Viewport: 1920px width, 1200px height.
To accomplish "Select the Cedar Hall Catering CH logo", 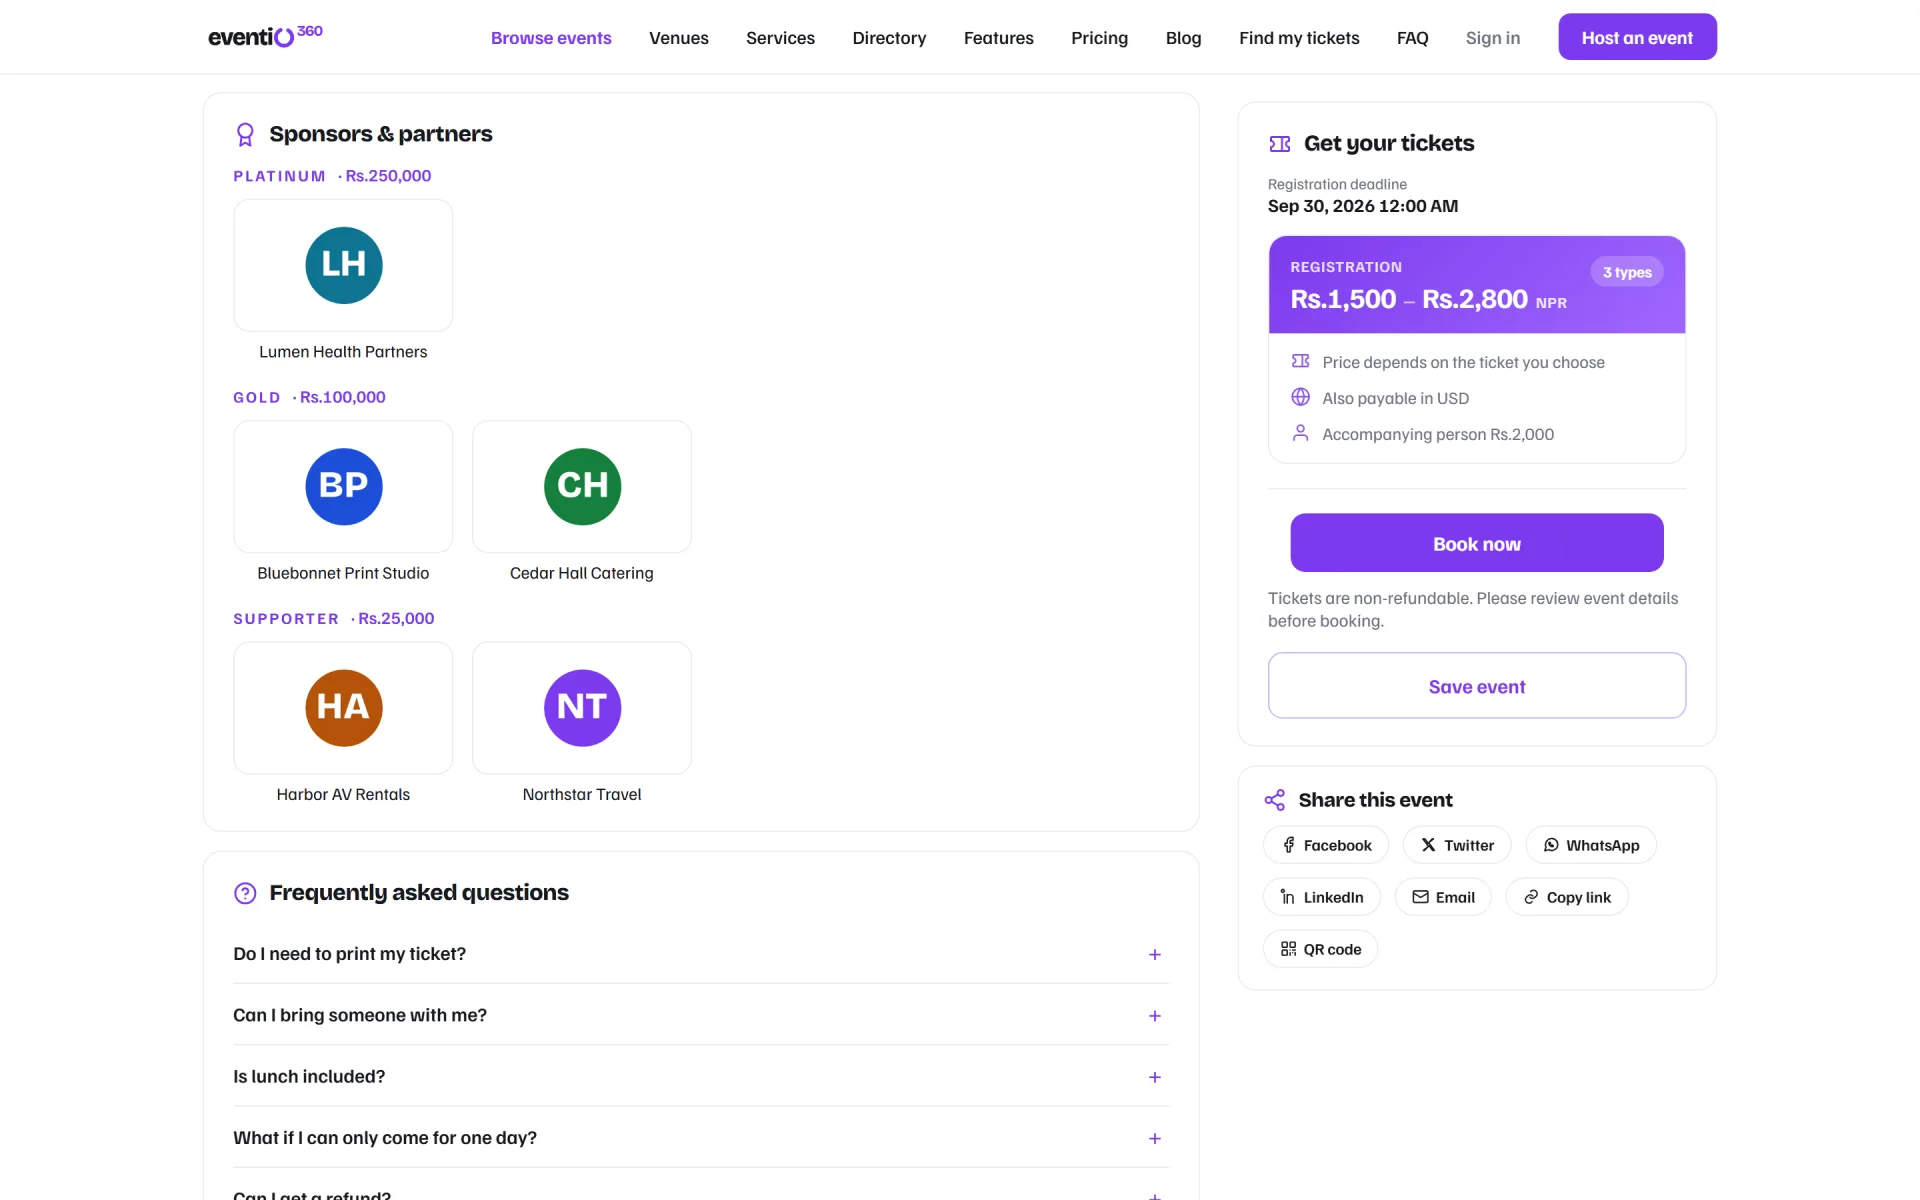I will tap(582, 486).
